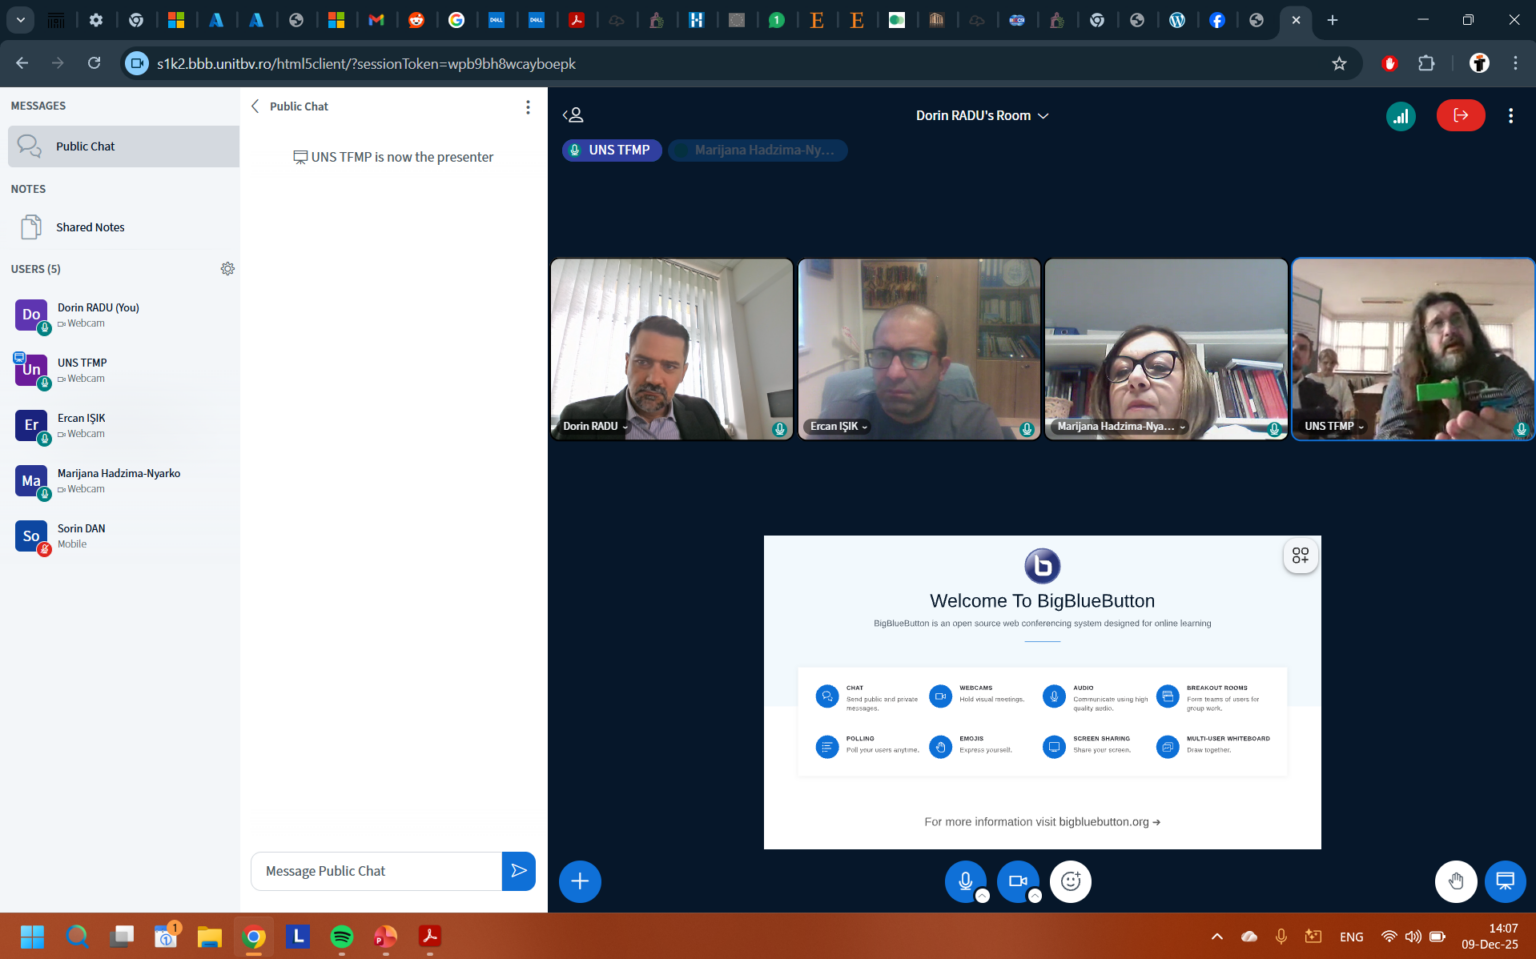Expand the Dorin RADU's Room dropdown

click(982, 116)
